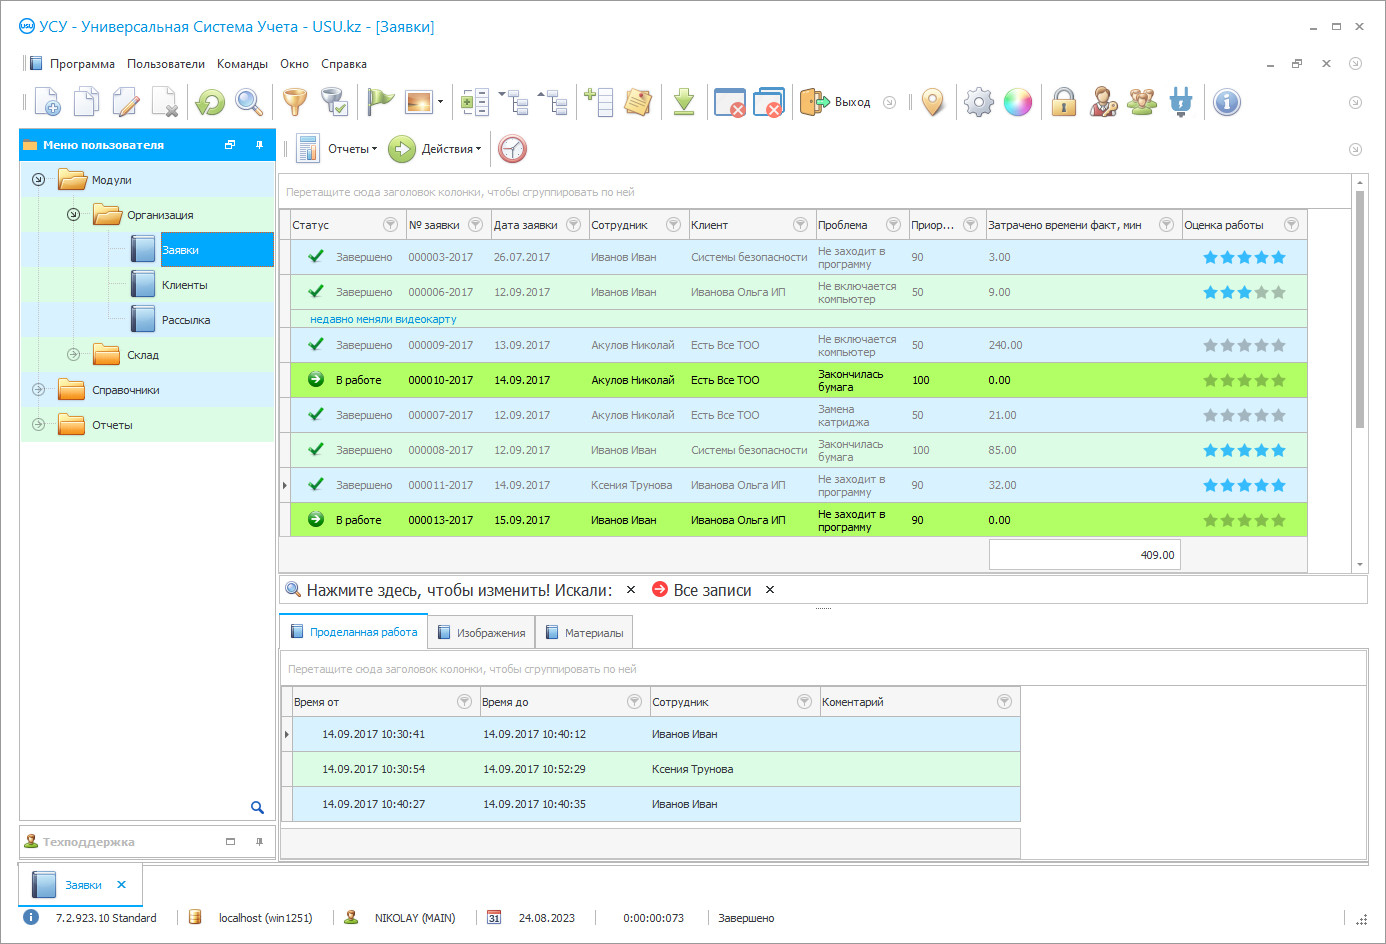This screenshot has width=1386, height=944.
Task: Click the magnifier search icon in toolbar
Action: point(249,102)
